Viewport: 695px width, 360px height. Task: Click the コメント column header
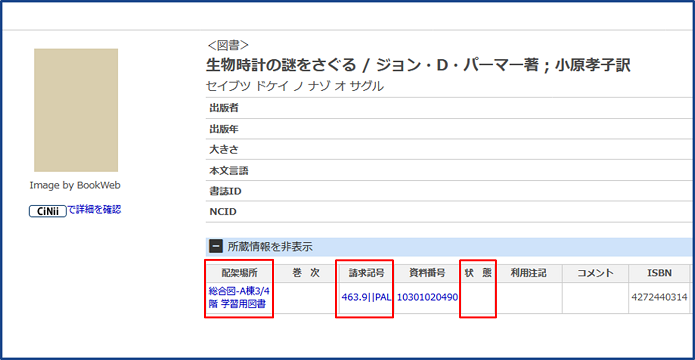(595, 274)
